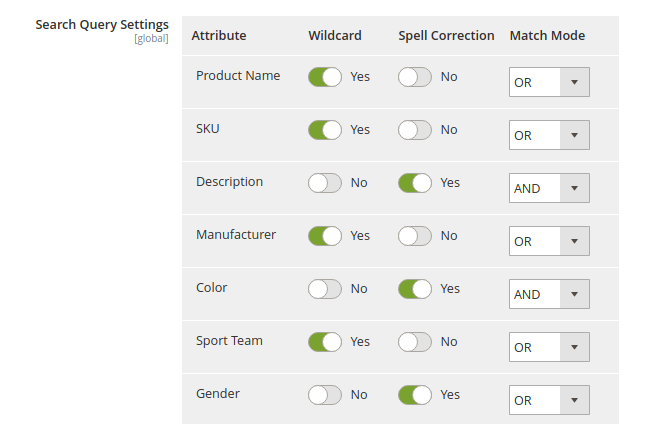Toggle Manufacturer Wildcard switch off
Image resolution: width=654 pixels, height=424 pixels.
click(x=325, y=236)
